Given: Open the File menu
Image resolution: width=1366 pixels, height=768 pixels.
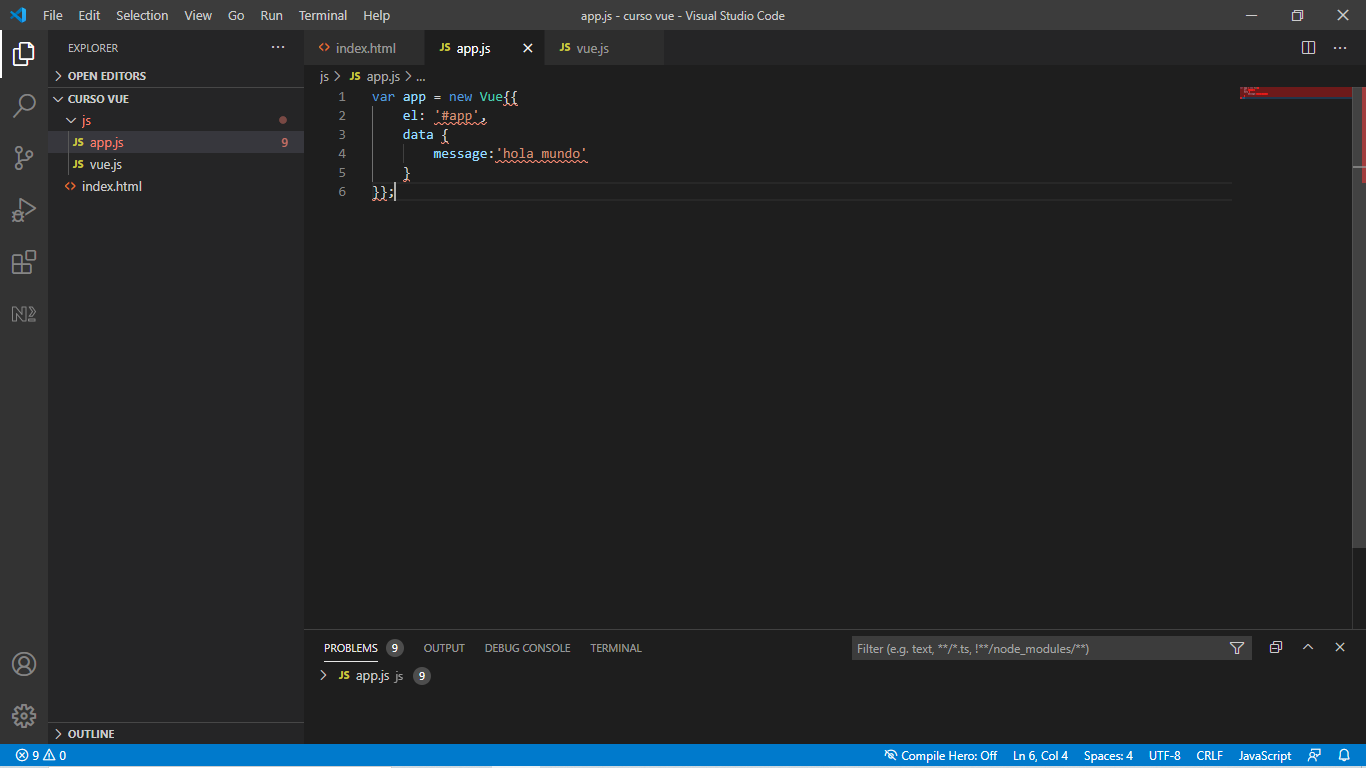Looking at the screenshot, I should click(53, 15).
